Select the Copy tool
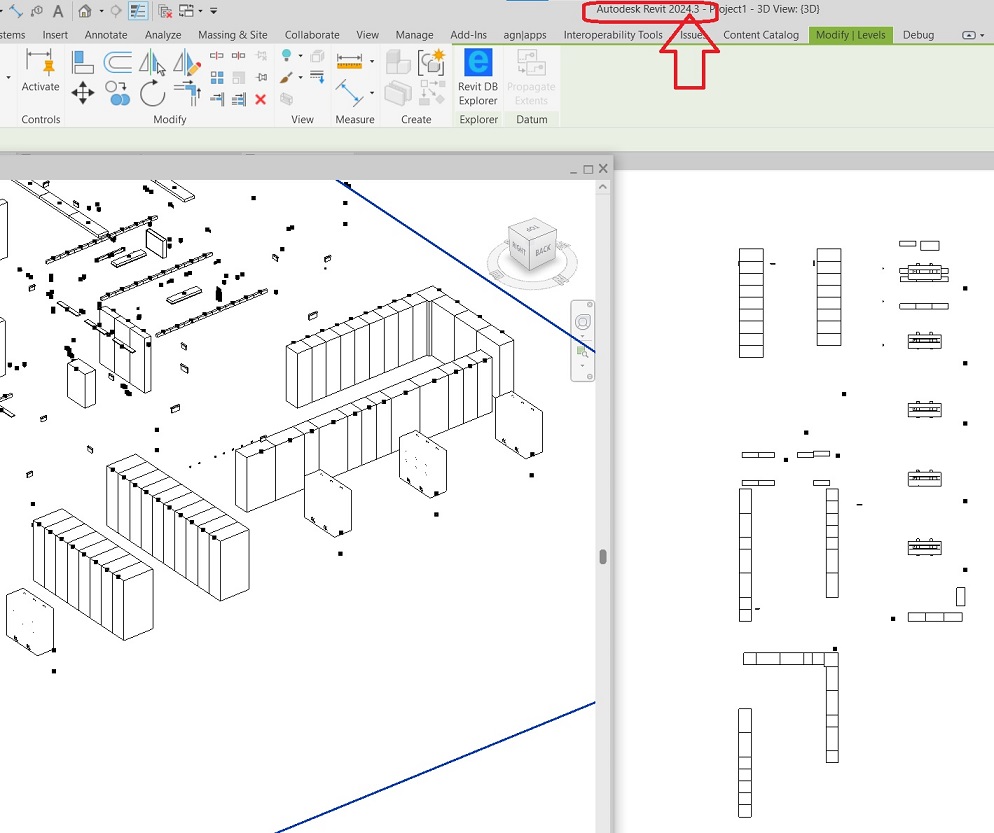Viewport: 994px width, 833px height. (x=118, y=94)
